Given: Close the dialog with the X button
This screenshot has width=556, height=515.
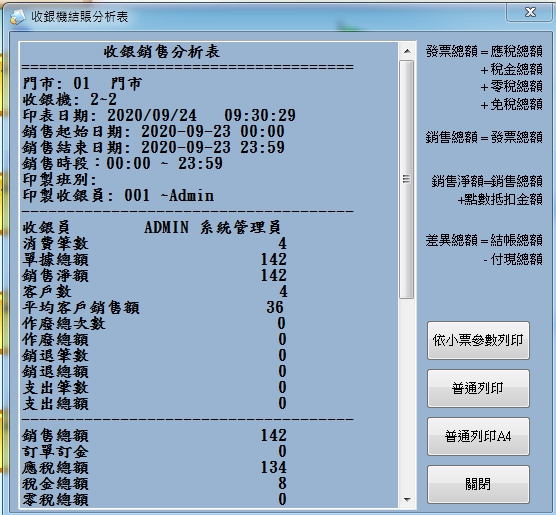Looking at the screenshot, I should click(530, 12).
